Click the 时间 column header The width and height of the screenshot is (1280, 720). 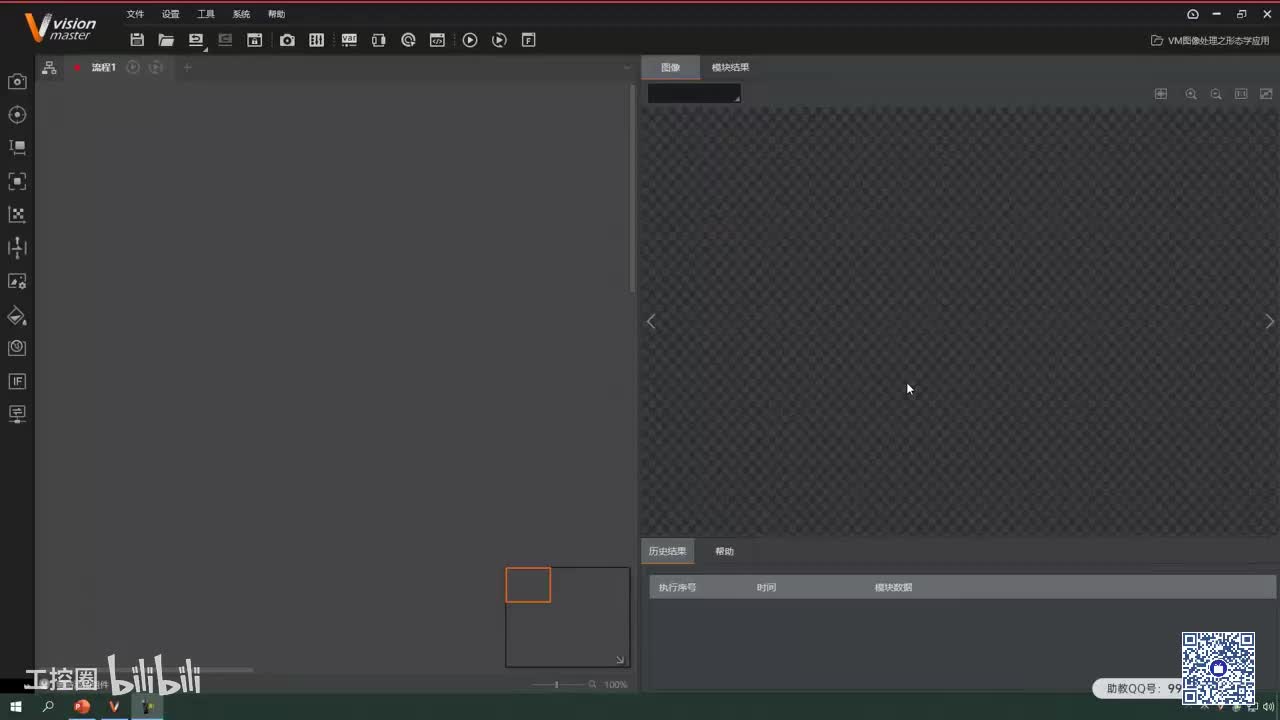(766, 587)
